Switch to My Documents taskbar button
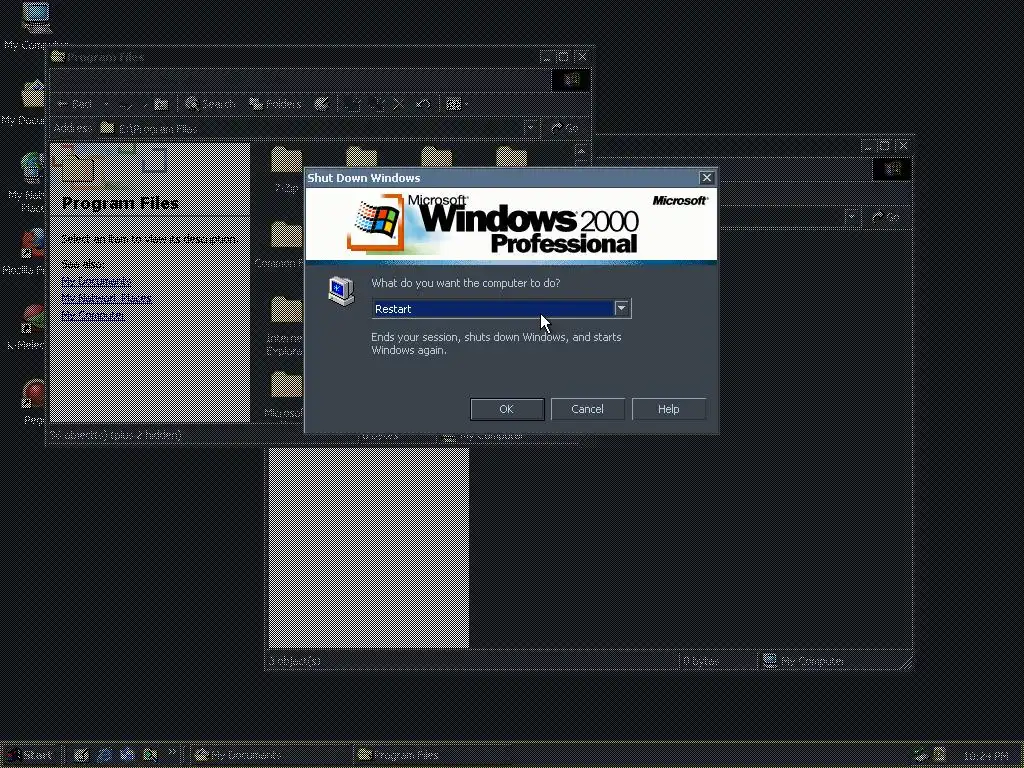 (271, 755)
